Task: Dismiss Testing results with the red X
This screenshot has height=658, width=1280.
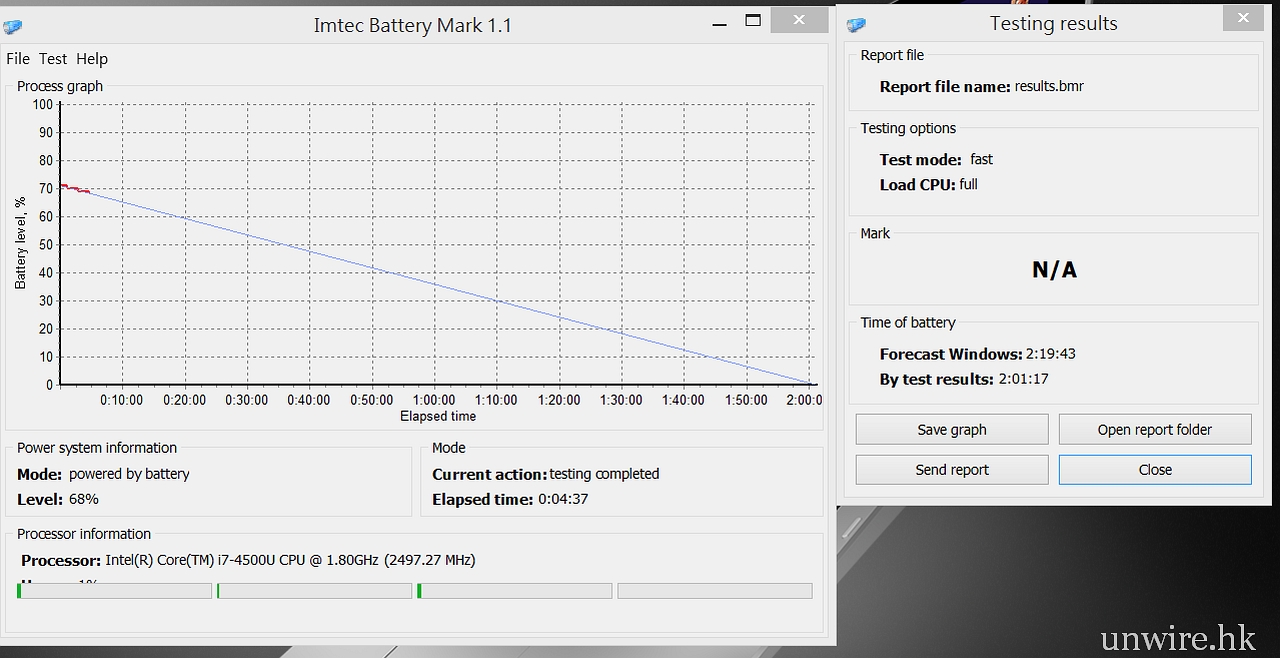Action: [1243, 18]
